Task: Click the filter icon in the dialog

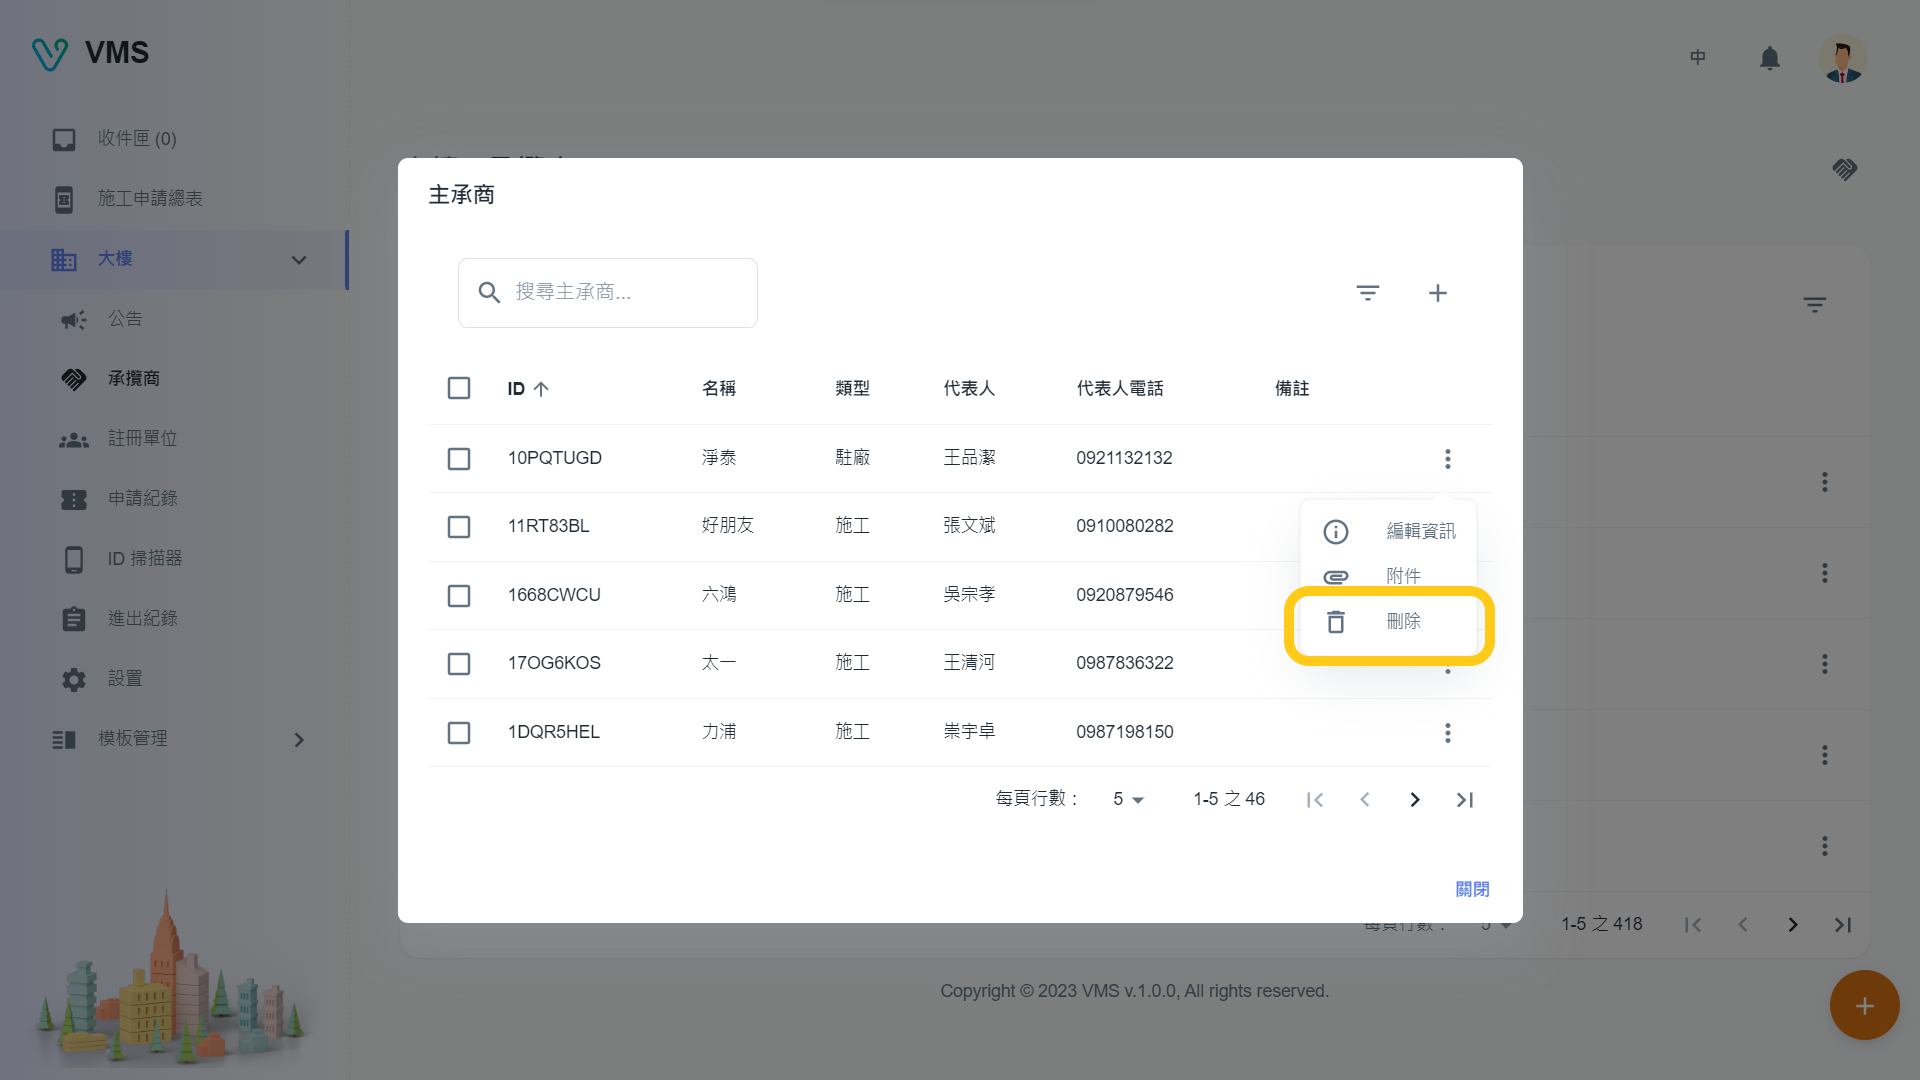Action: tap(1367, 293)
